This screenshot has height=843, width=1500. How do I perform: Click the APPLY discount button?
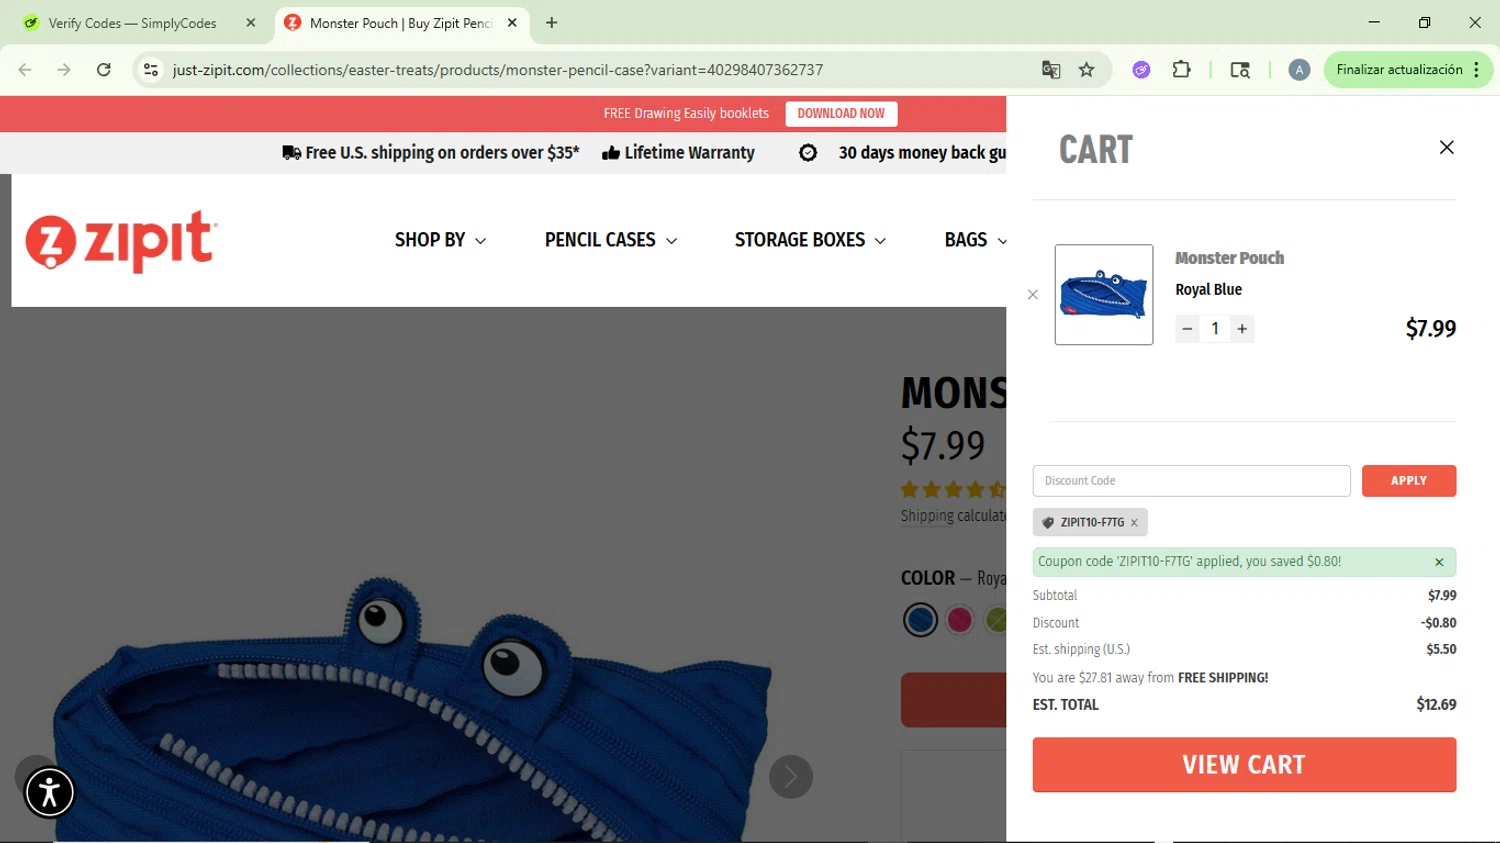click(x=1409, y=481)
